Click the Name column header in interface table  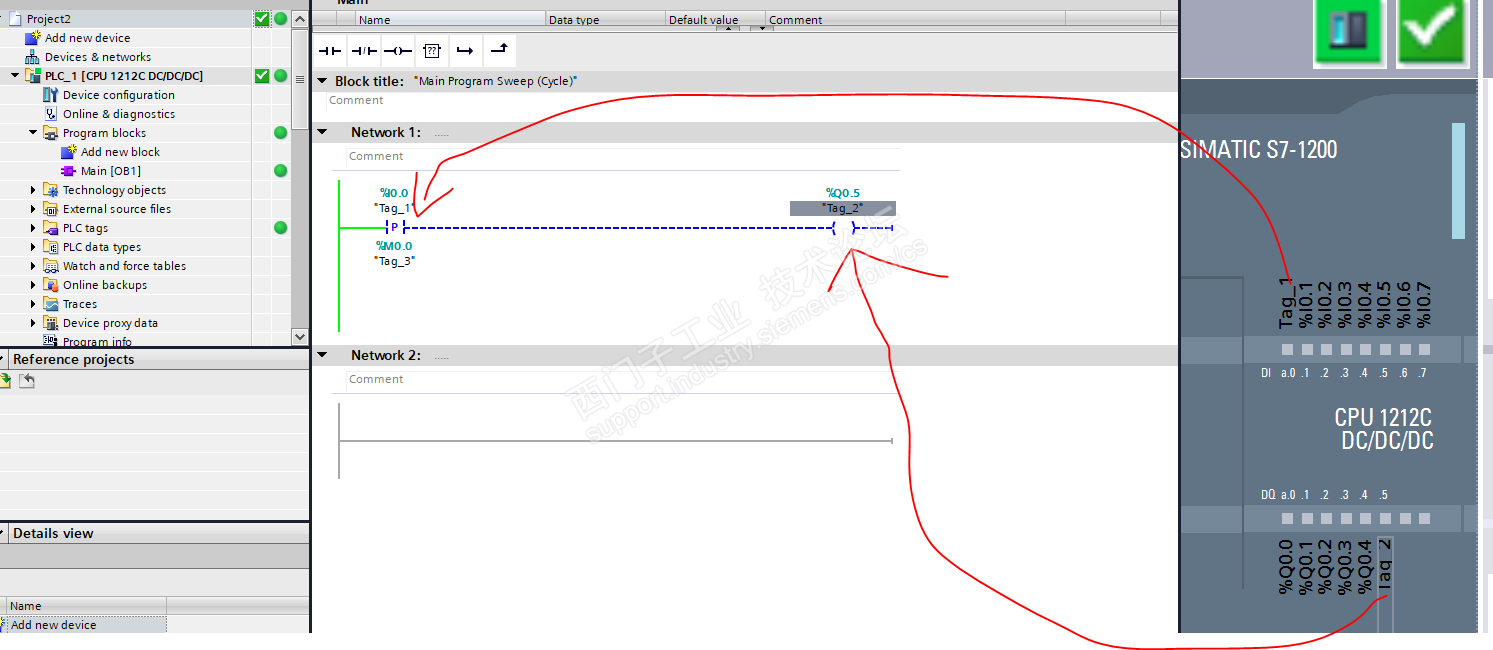pyautogui.click(x=450, y=19)
